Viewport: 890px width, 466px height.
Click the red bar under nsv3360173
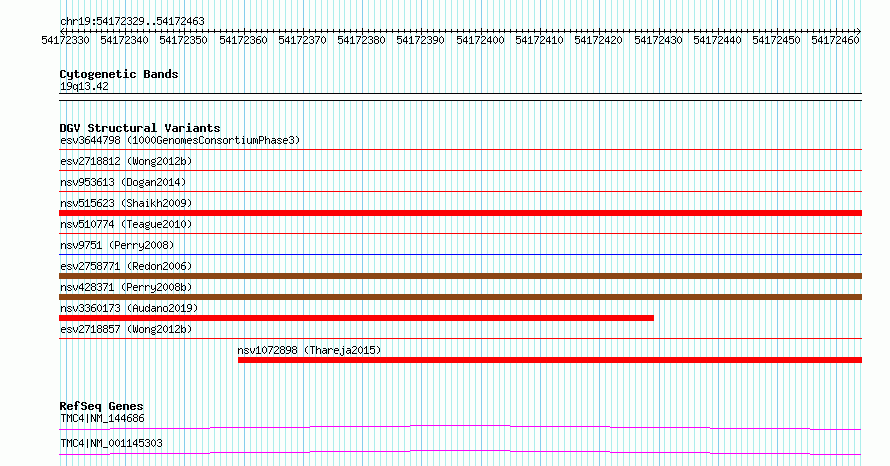coord(356,318)
